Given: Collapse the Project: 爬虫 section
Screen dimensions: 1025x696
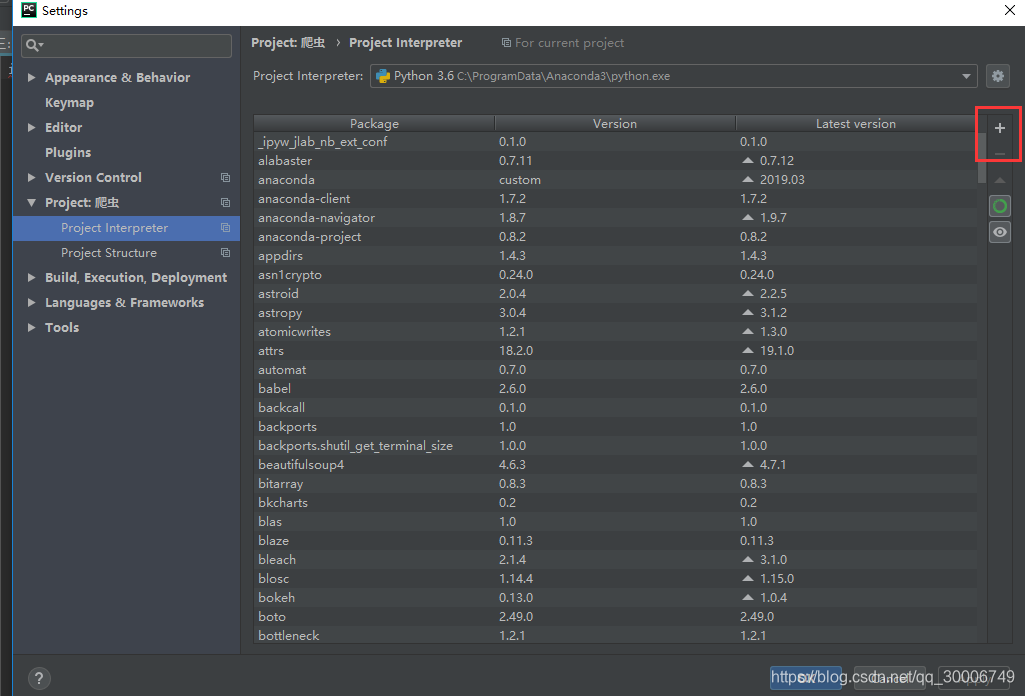Looking at the screenshot, I should click(31, 203).
